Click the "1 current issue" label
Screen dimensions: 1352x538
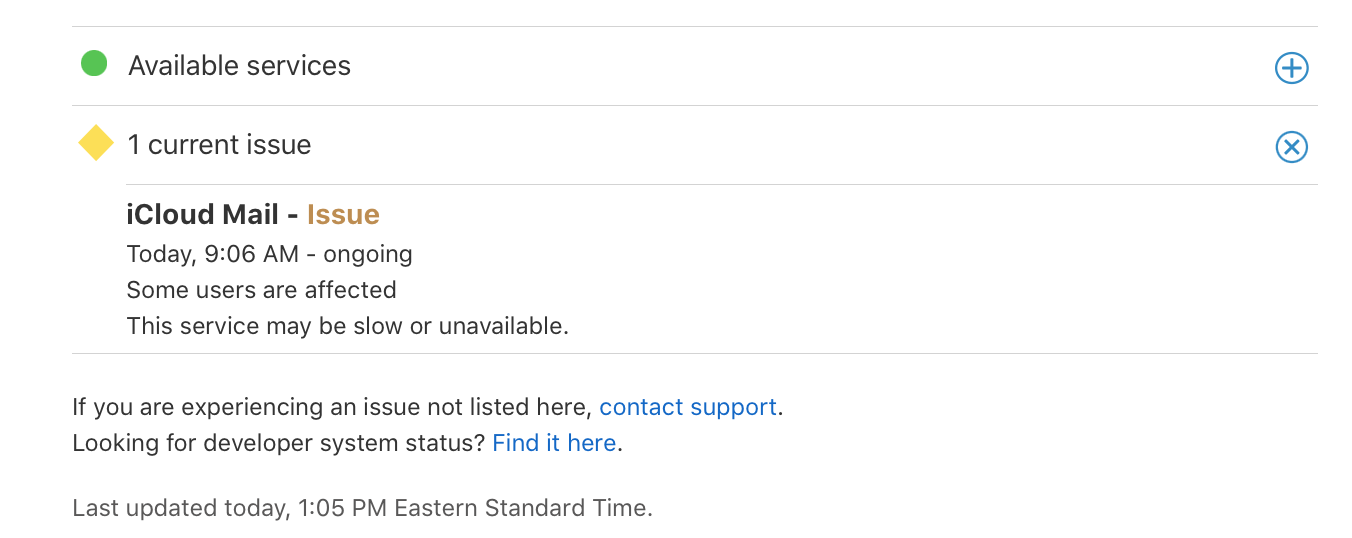pos(220,145)
